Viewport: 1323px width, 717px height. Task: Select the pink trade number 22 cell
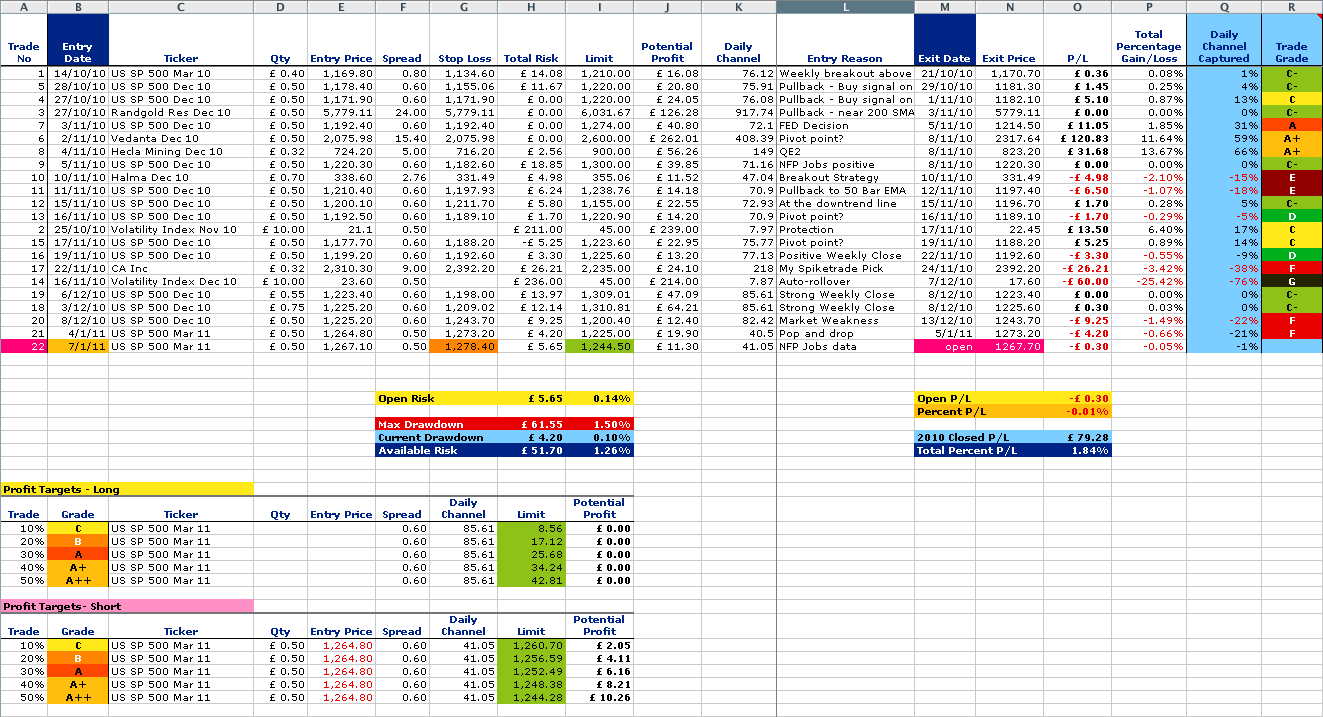[x=24, y=347]
